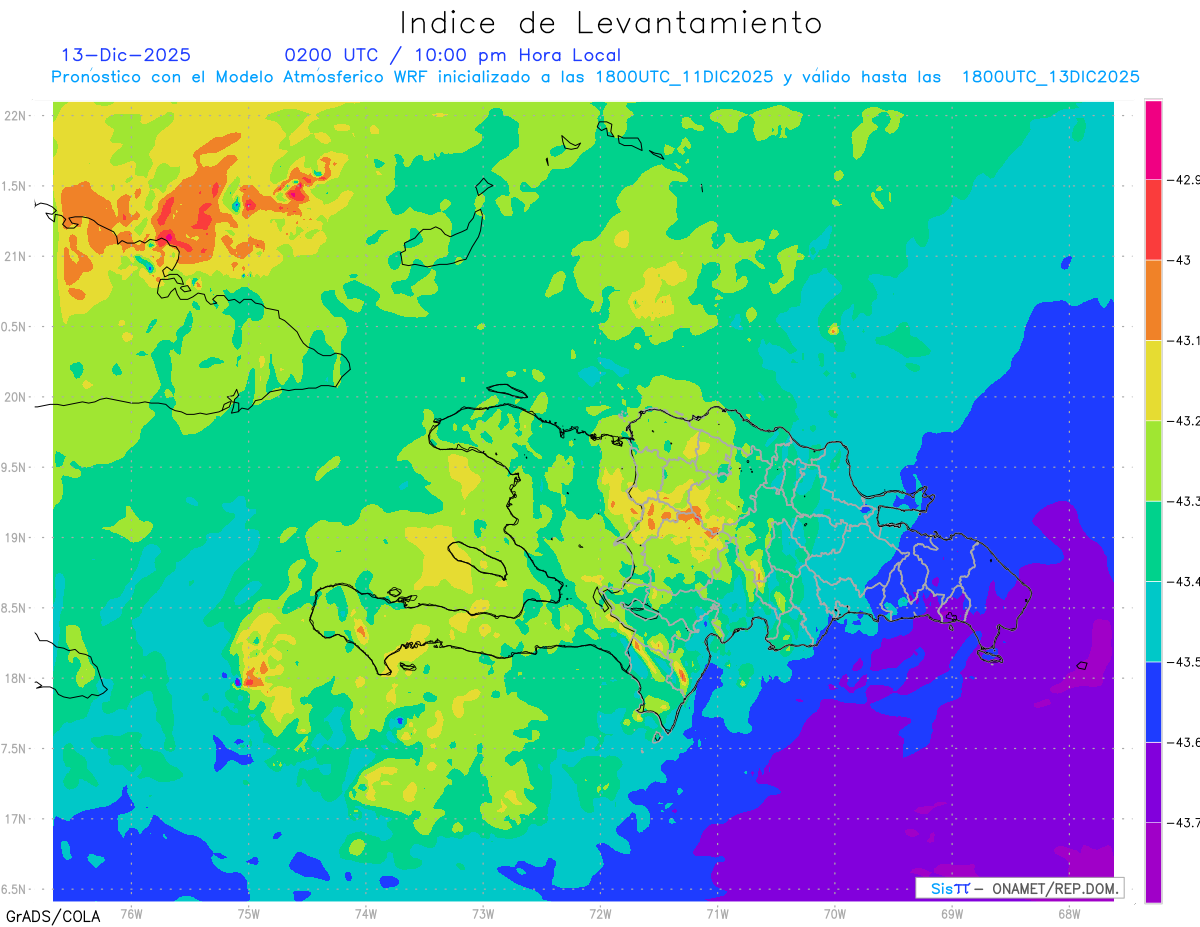Select the "9.5N" latitude label
Image resolution: width=1200 pixels, height=927 pixels.
pyautogui.click(x=15, y=467)
